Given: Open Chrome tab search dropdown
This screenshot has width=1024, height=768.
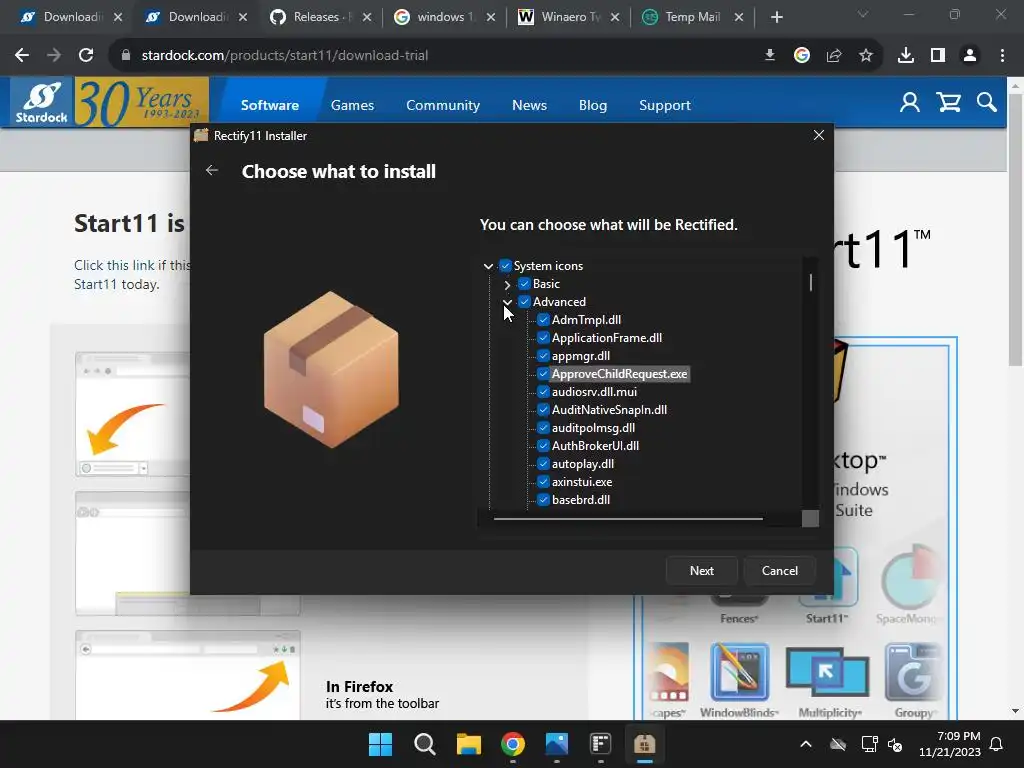Looking at the screenshot, I should 863,14.
